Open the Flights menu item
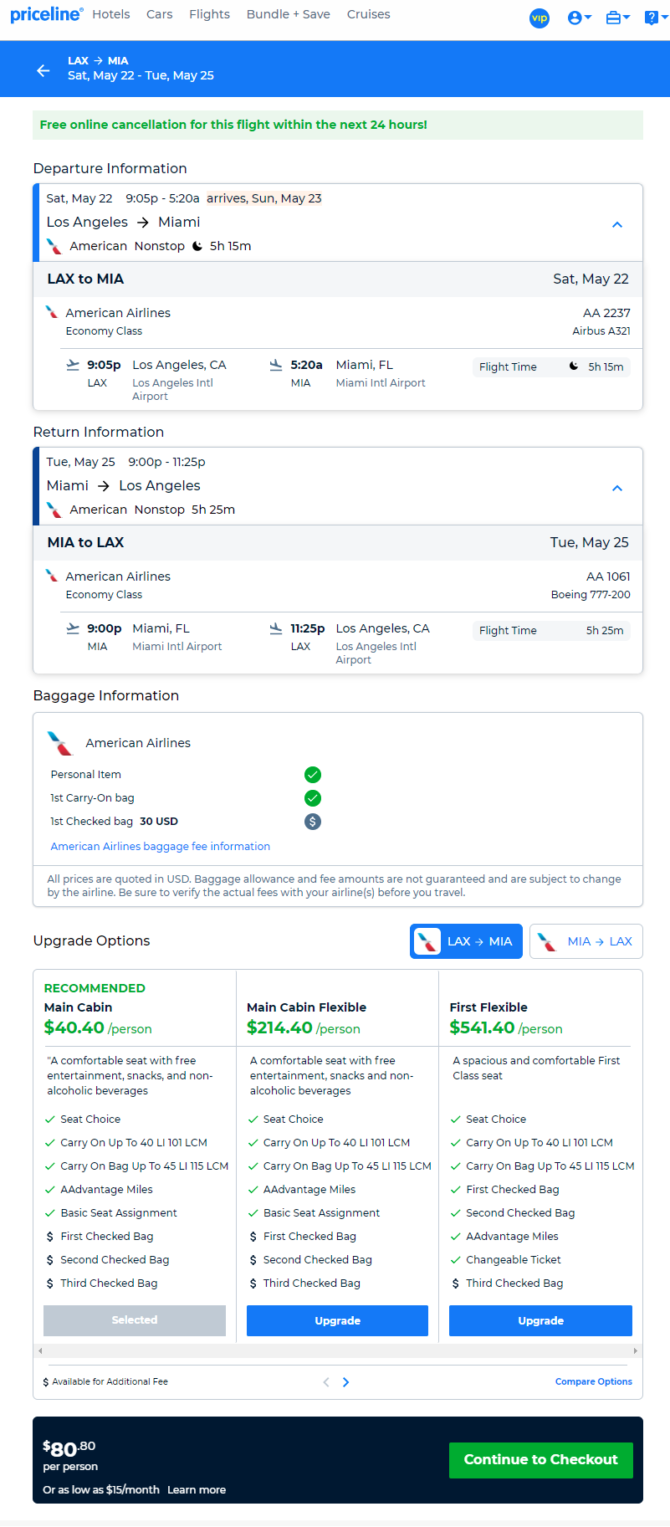670x1527 pixels. [x=209, y=15]
